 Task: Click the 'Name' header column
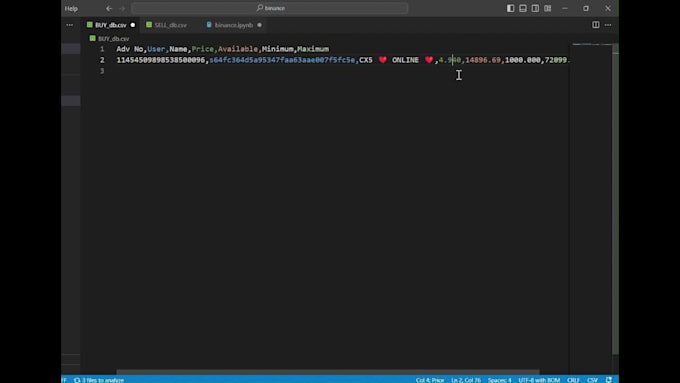[x=178, y=49]
